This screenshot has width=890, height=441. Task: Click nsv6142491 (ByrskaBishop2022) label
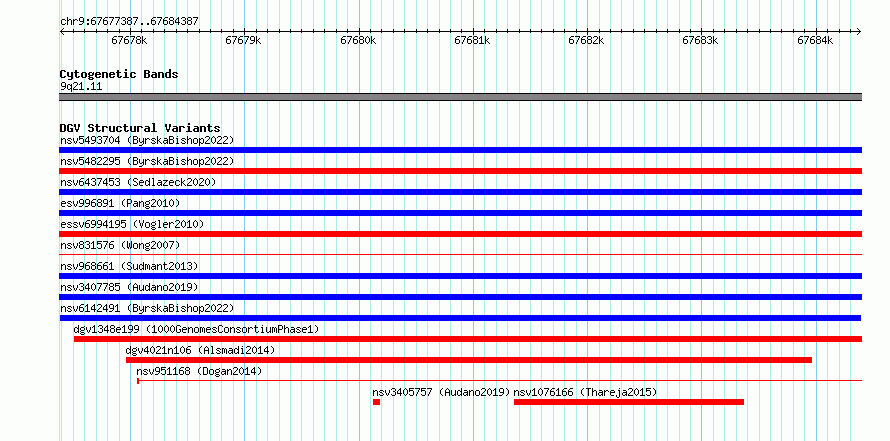147,308
